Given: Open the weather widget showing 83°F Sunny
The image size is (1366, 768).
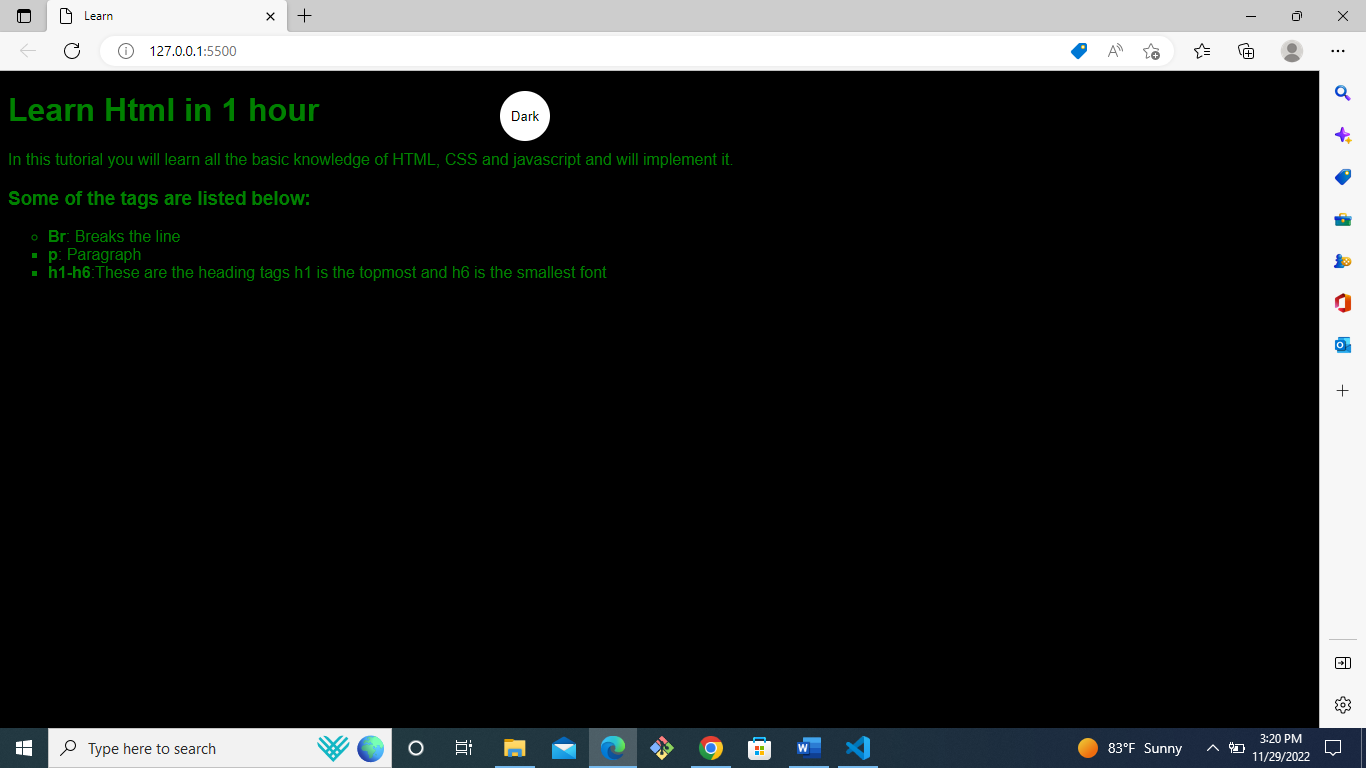Looking at the screenshot, I should point(1130,748).
